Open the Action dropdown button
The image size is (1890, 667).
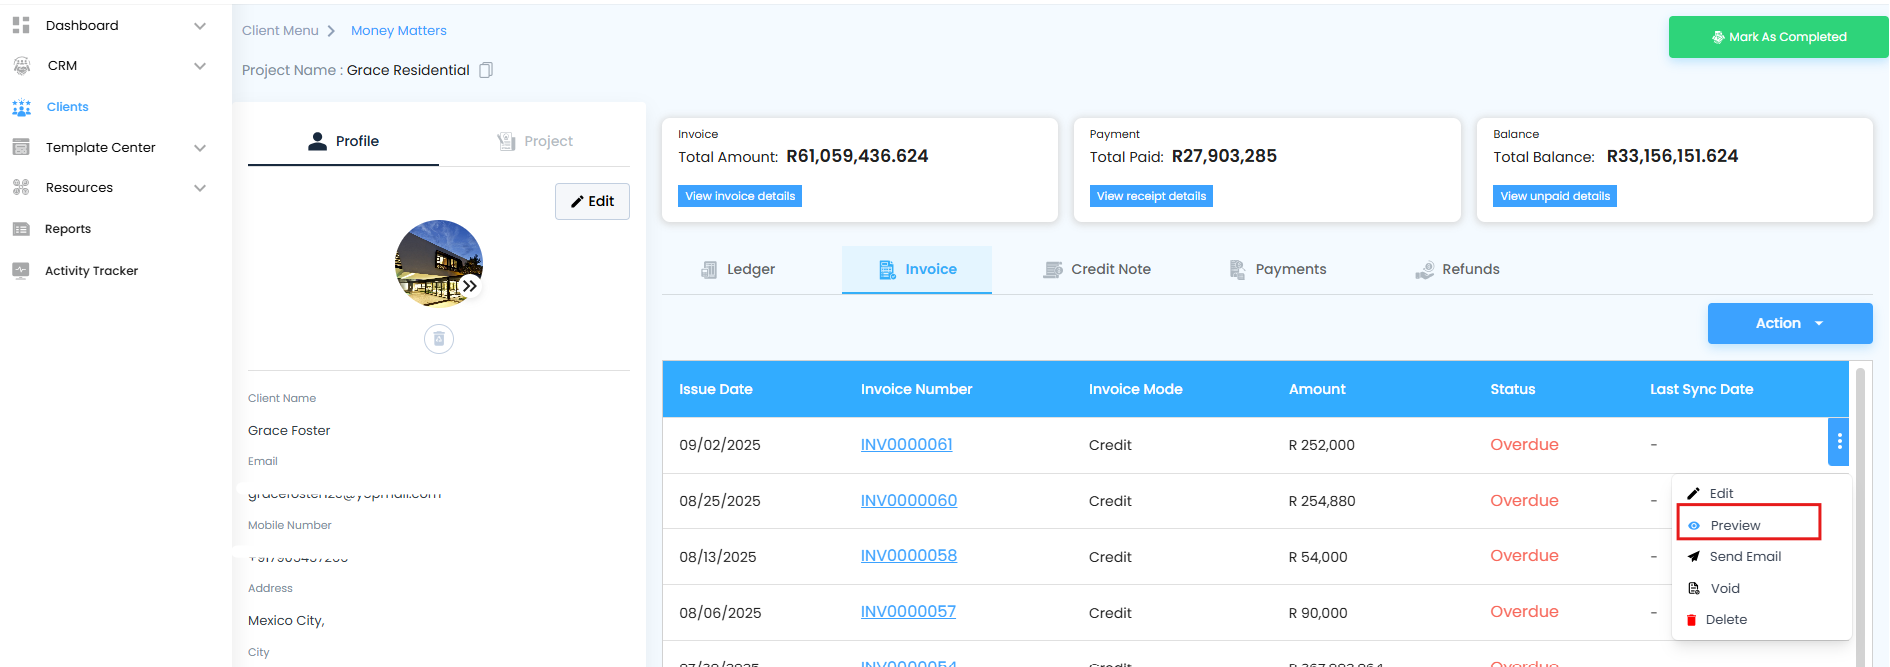coord(1789,323)
